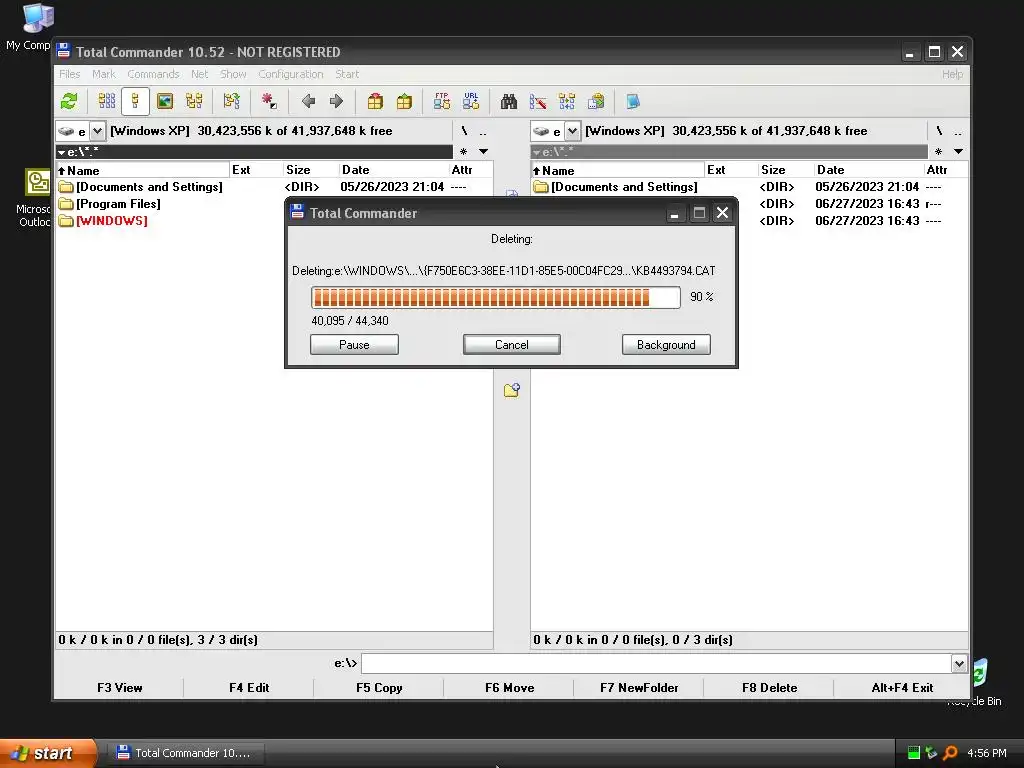Click the green Reread source toolbar icon
1024x768 pixels.
pyautogui.click(x=69, y=101)
